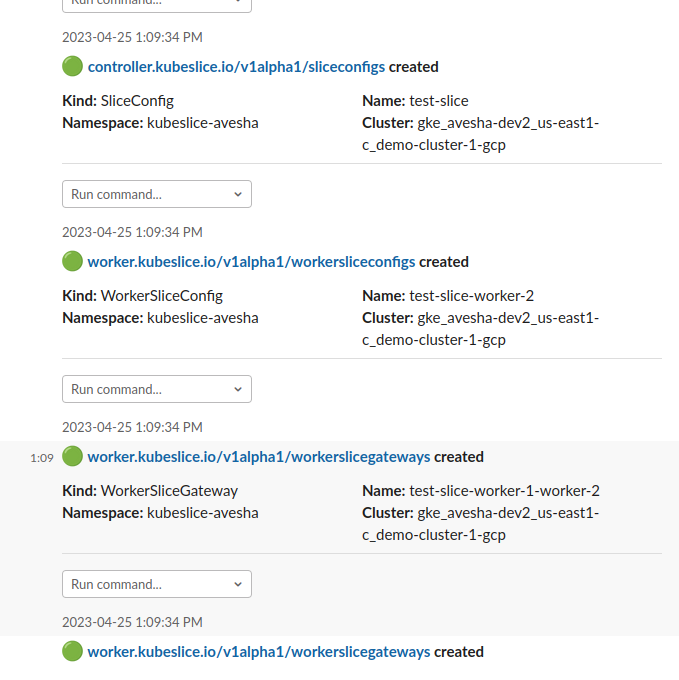Open the bottom-most workerslicegateways link
679x680 pixels.
(259, 652)
